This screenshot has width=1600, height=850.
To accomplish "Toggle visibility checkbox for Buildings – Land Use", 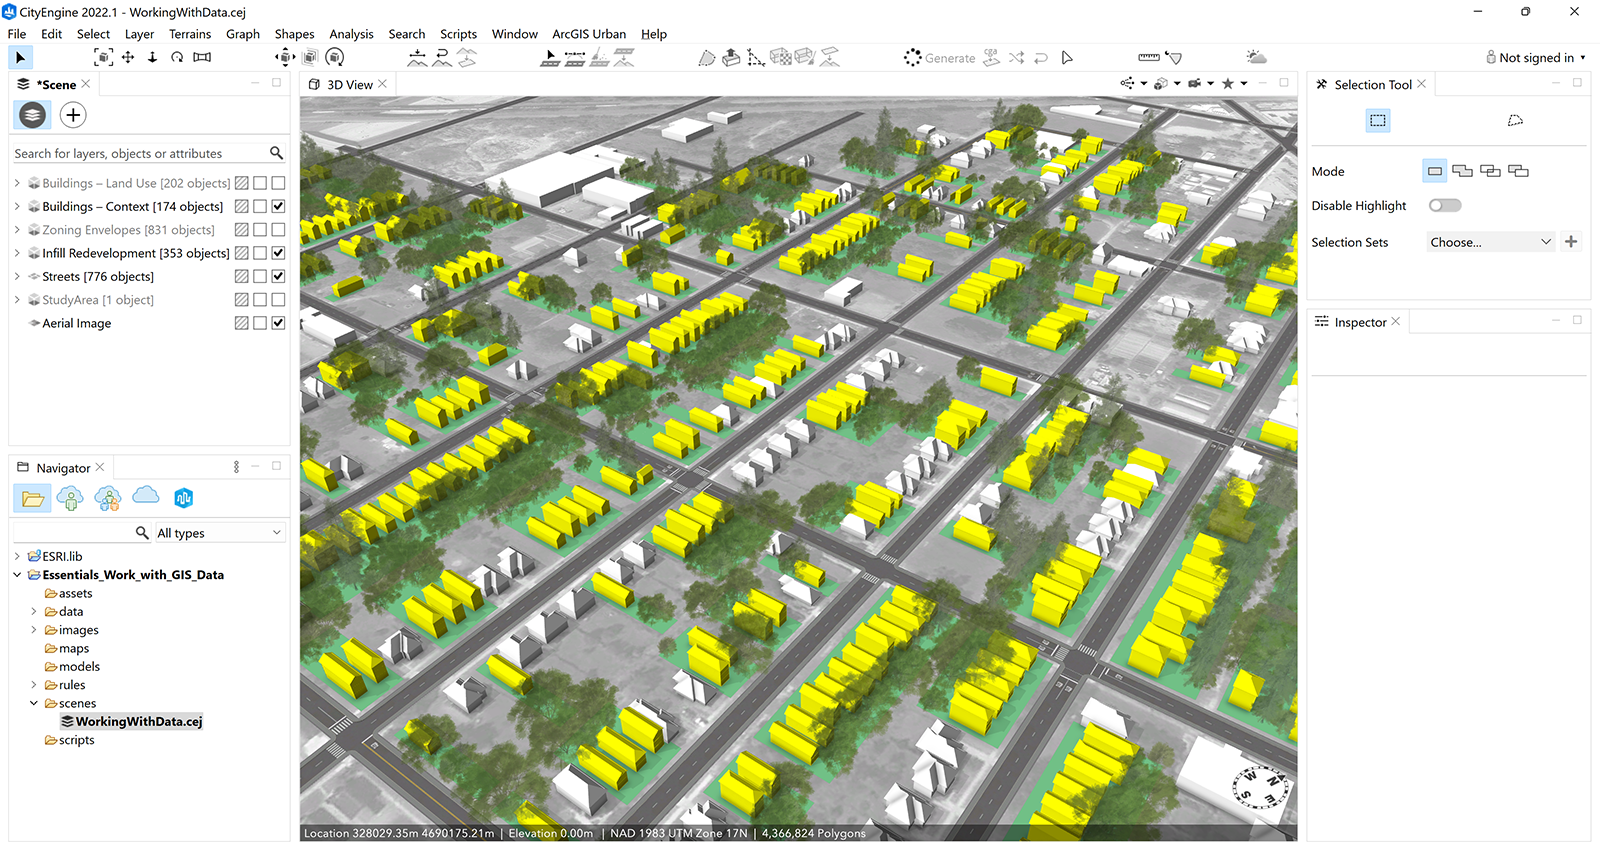I will pyautogui.click(x=278, y=183).
